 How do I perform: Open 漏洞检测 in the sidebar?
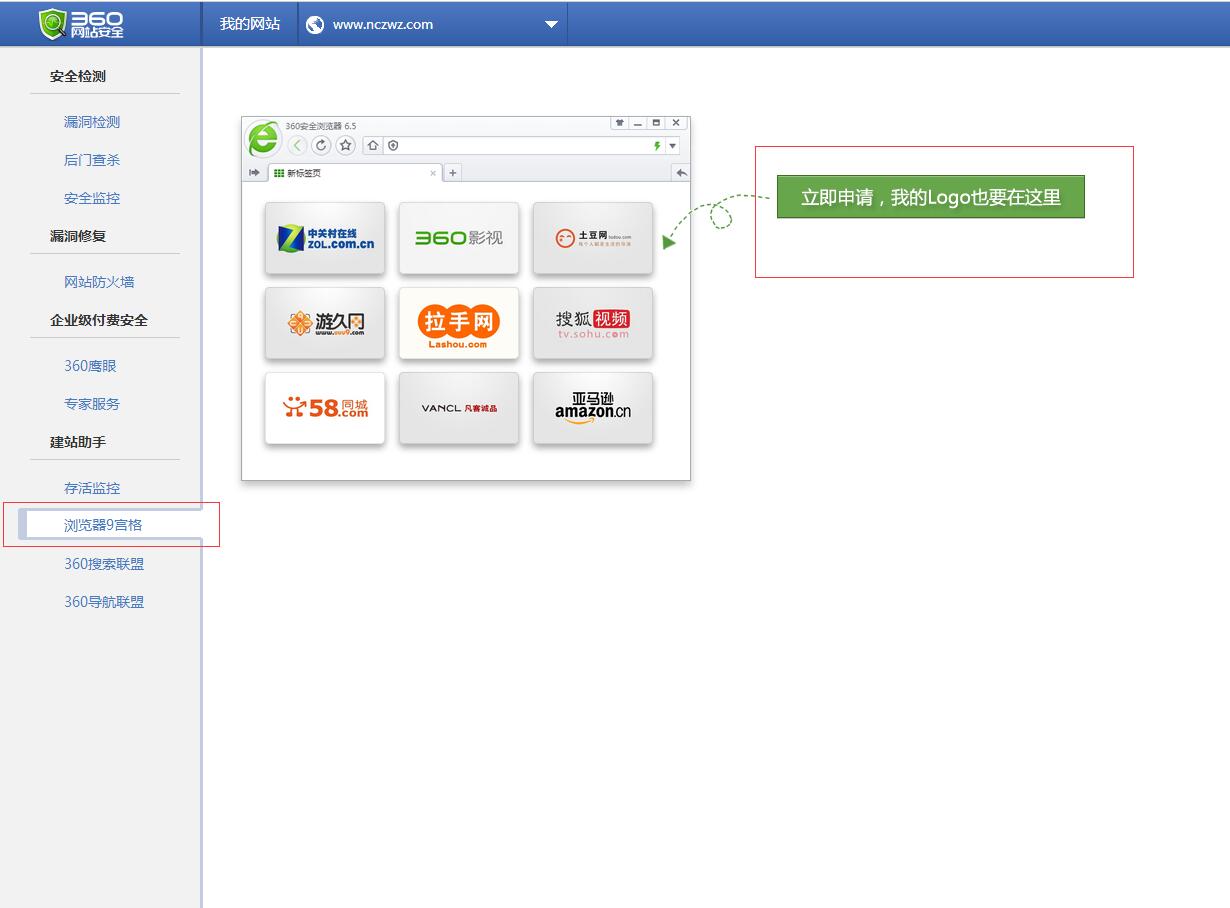point(92,122)
